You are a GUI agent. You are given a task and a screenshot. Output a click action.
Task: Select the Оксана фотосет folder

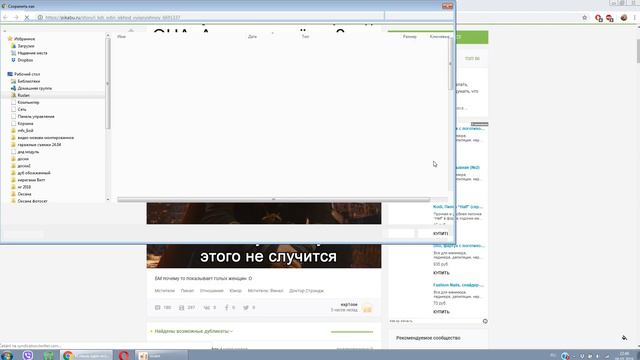[32, 201]
